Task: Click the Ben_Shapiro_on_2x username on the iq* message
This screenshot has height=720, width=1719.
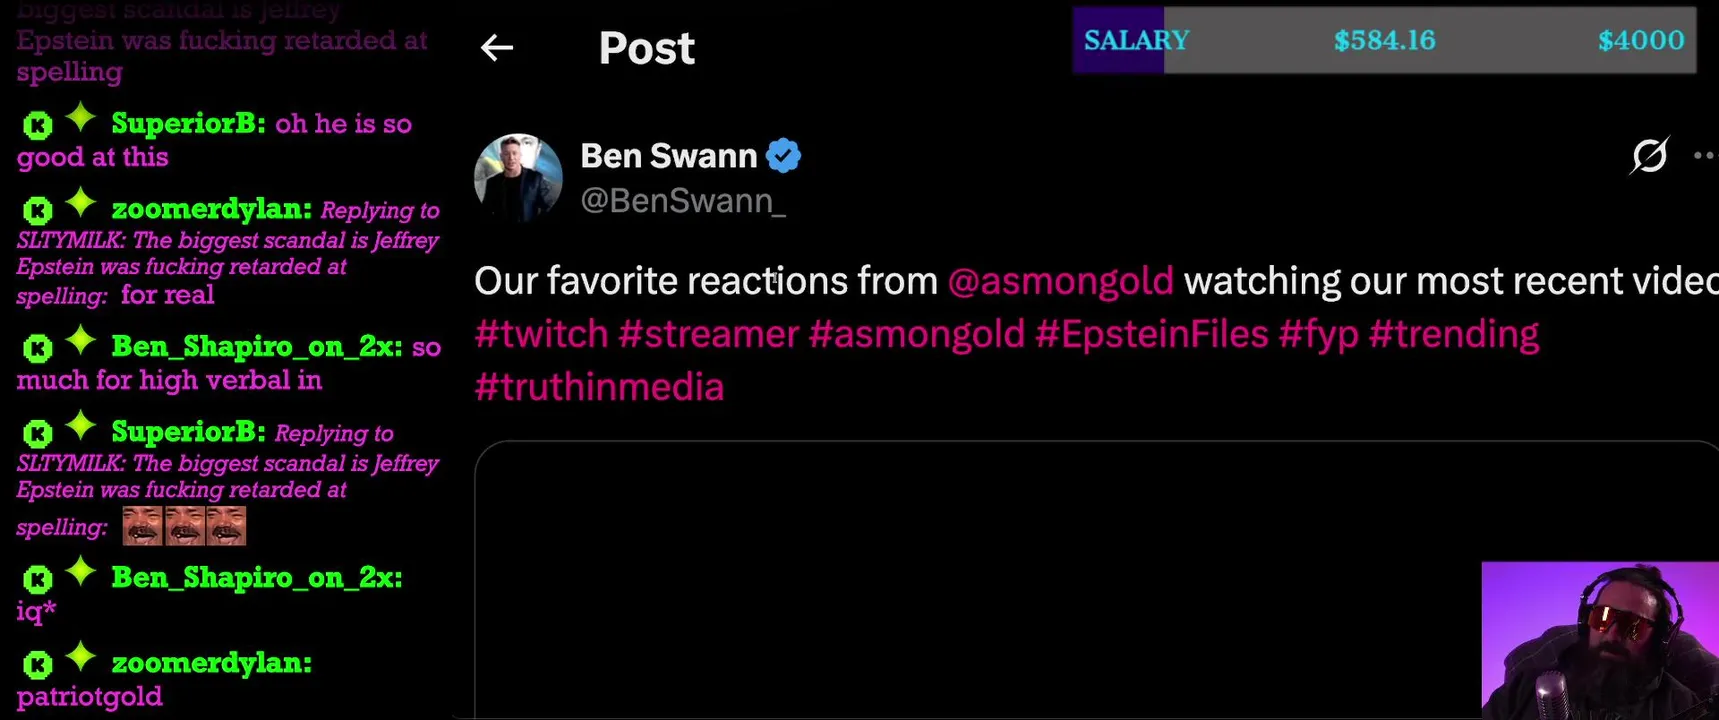Action: [x=257, y=578]
